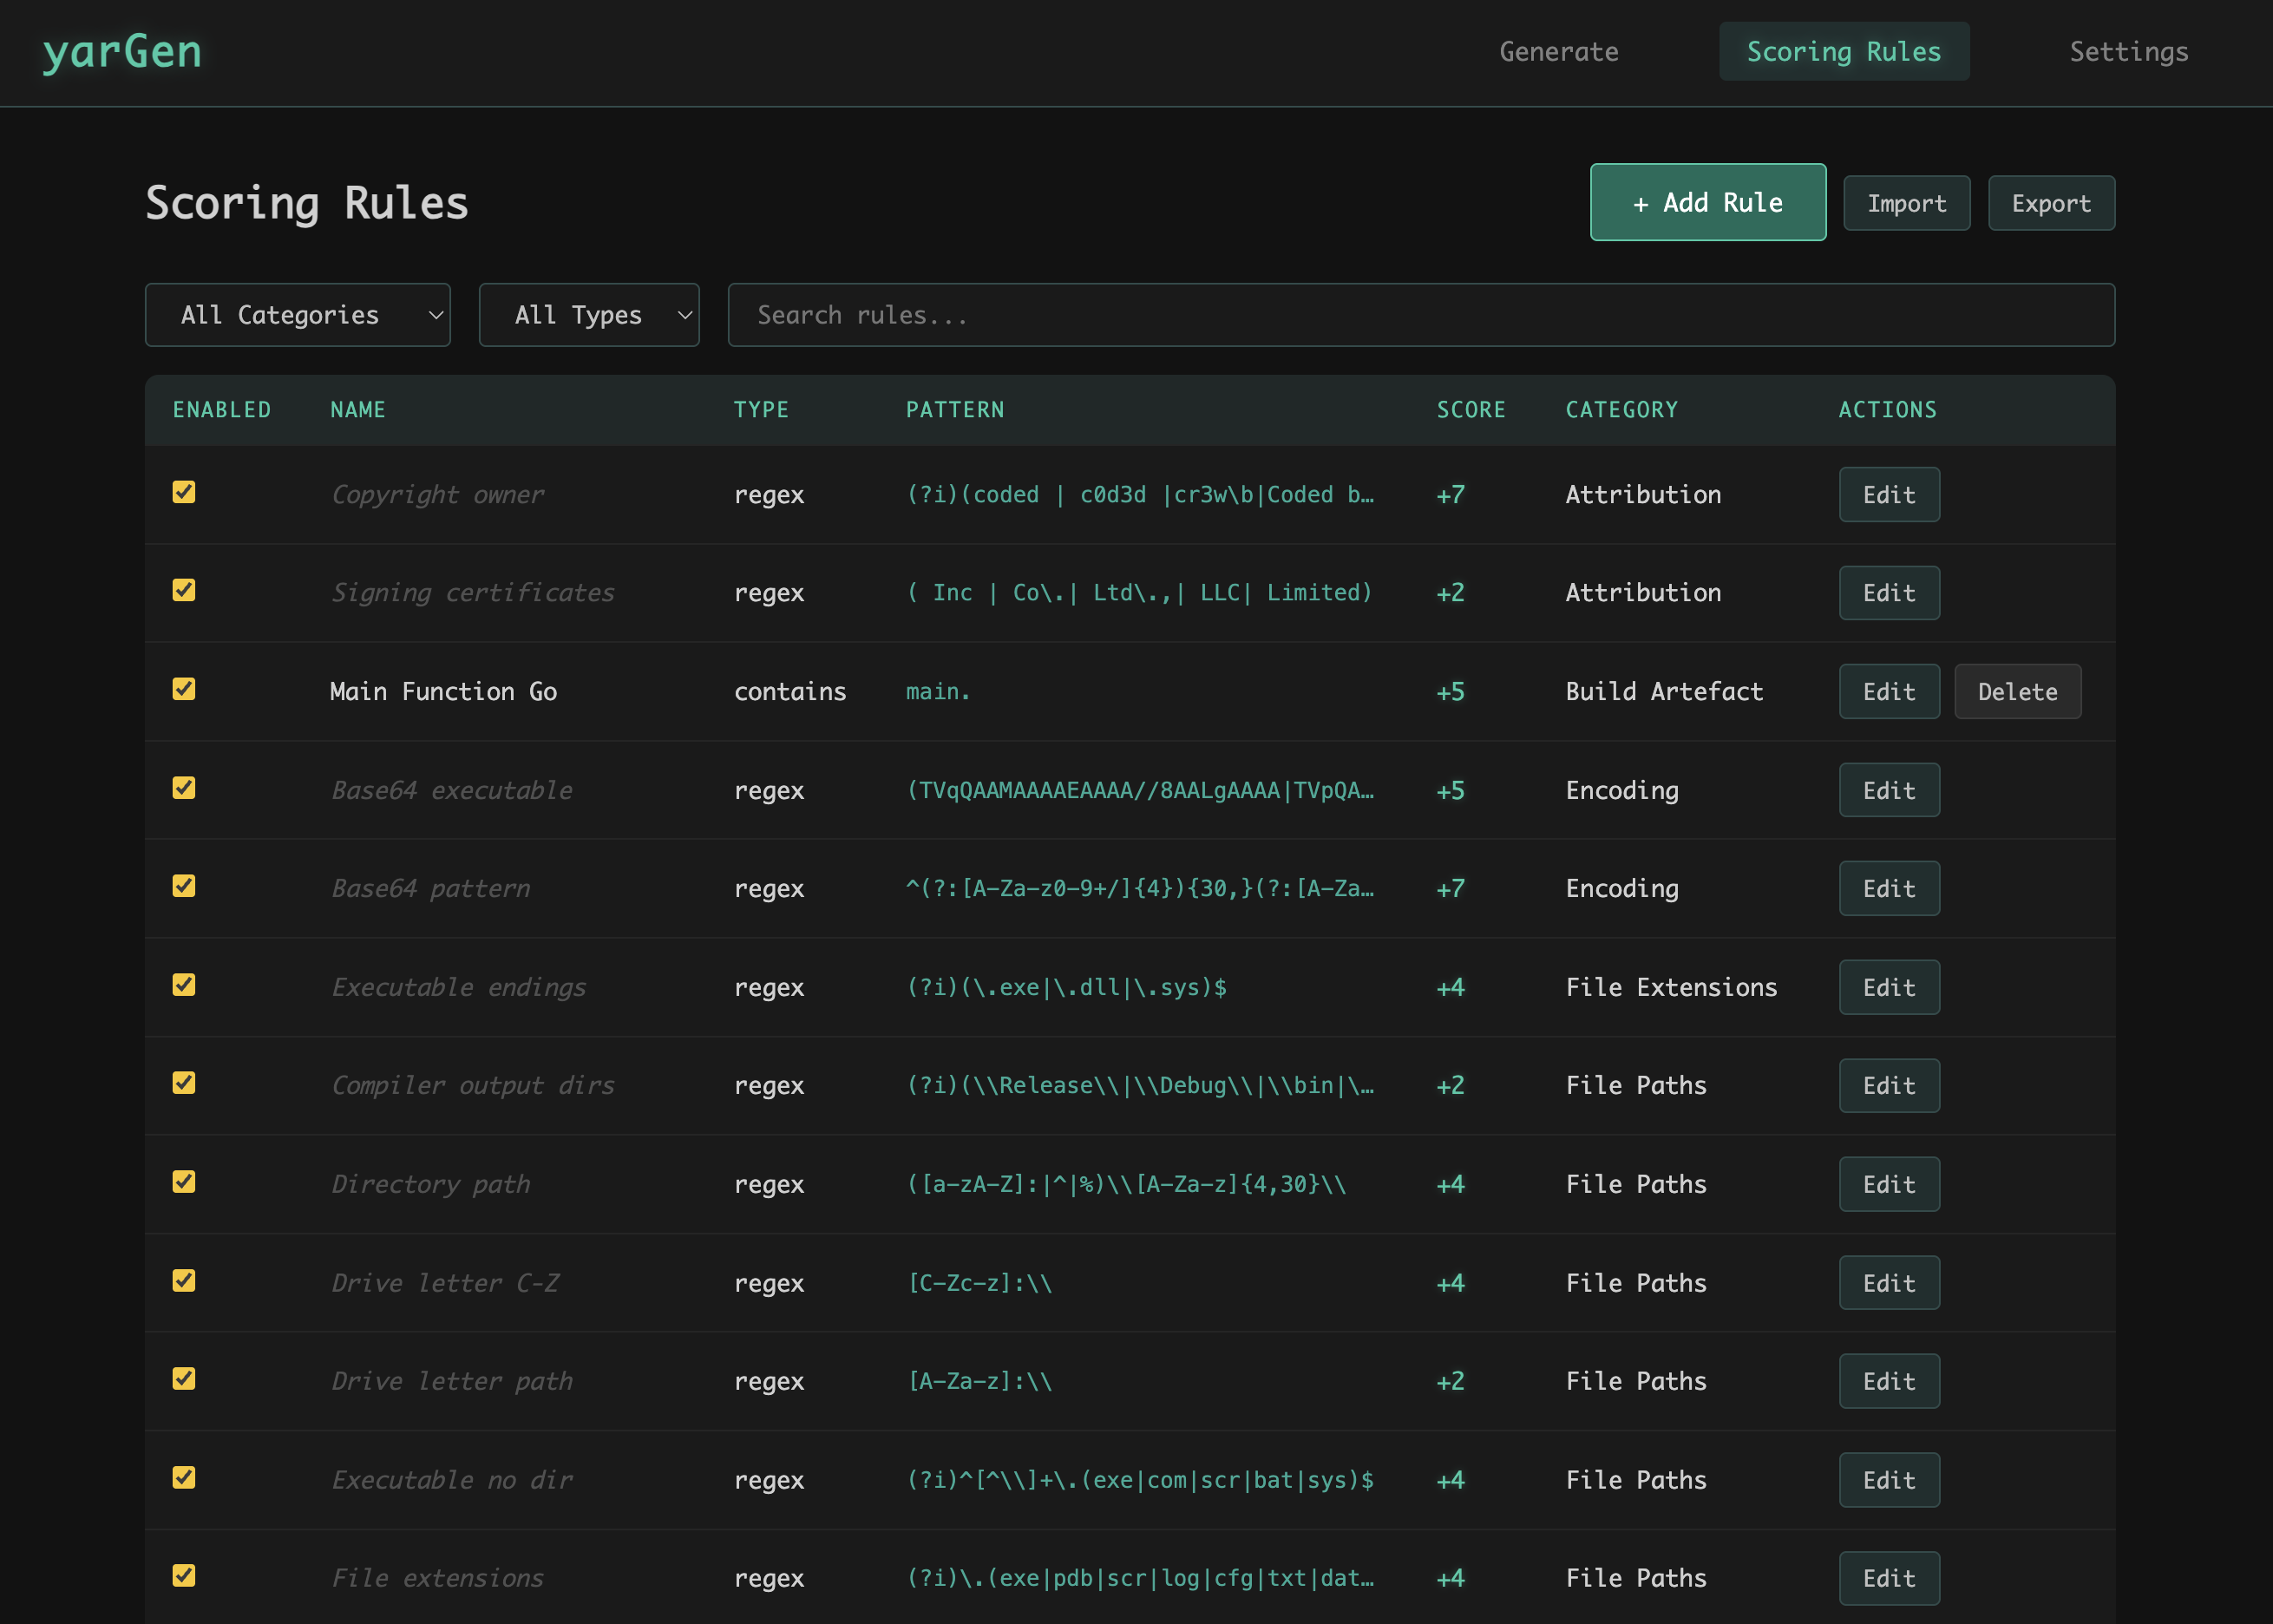
Task: Toggle the Drive letter C-Z checkbox
Action: click(184, 1281)
